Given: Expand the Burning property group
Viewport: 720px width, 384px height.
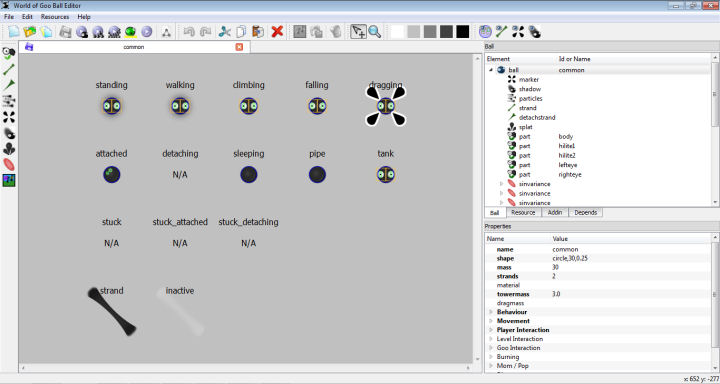Looking at the screenshot, I should pyautogui.click(x=491, y=357).
